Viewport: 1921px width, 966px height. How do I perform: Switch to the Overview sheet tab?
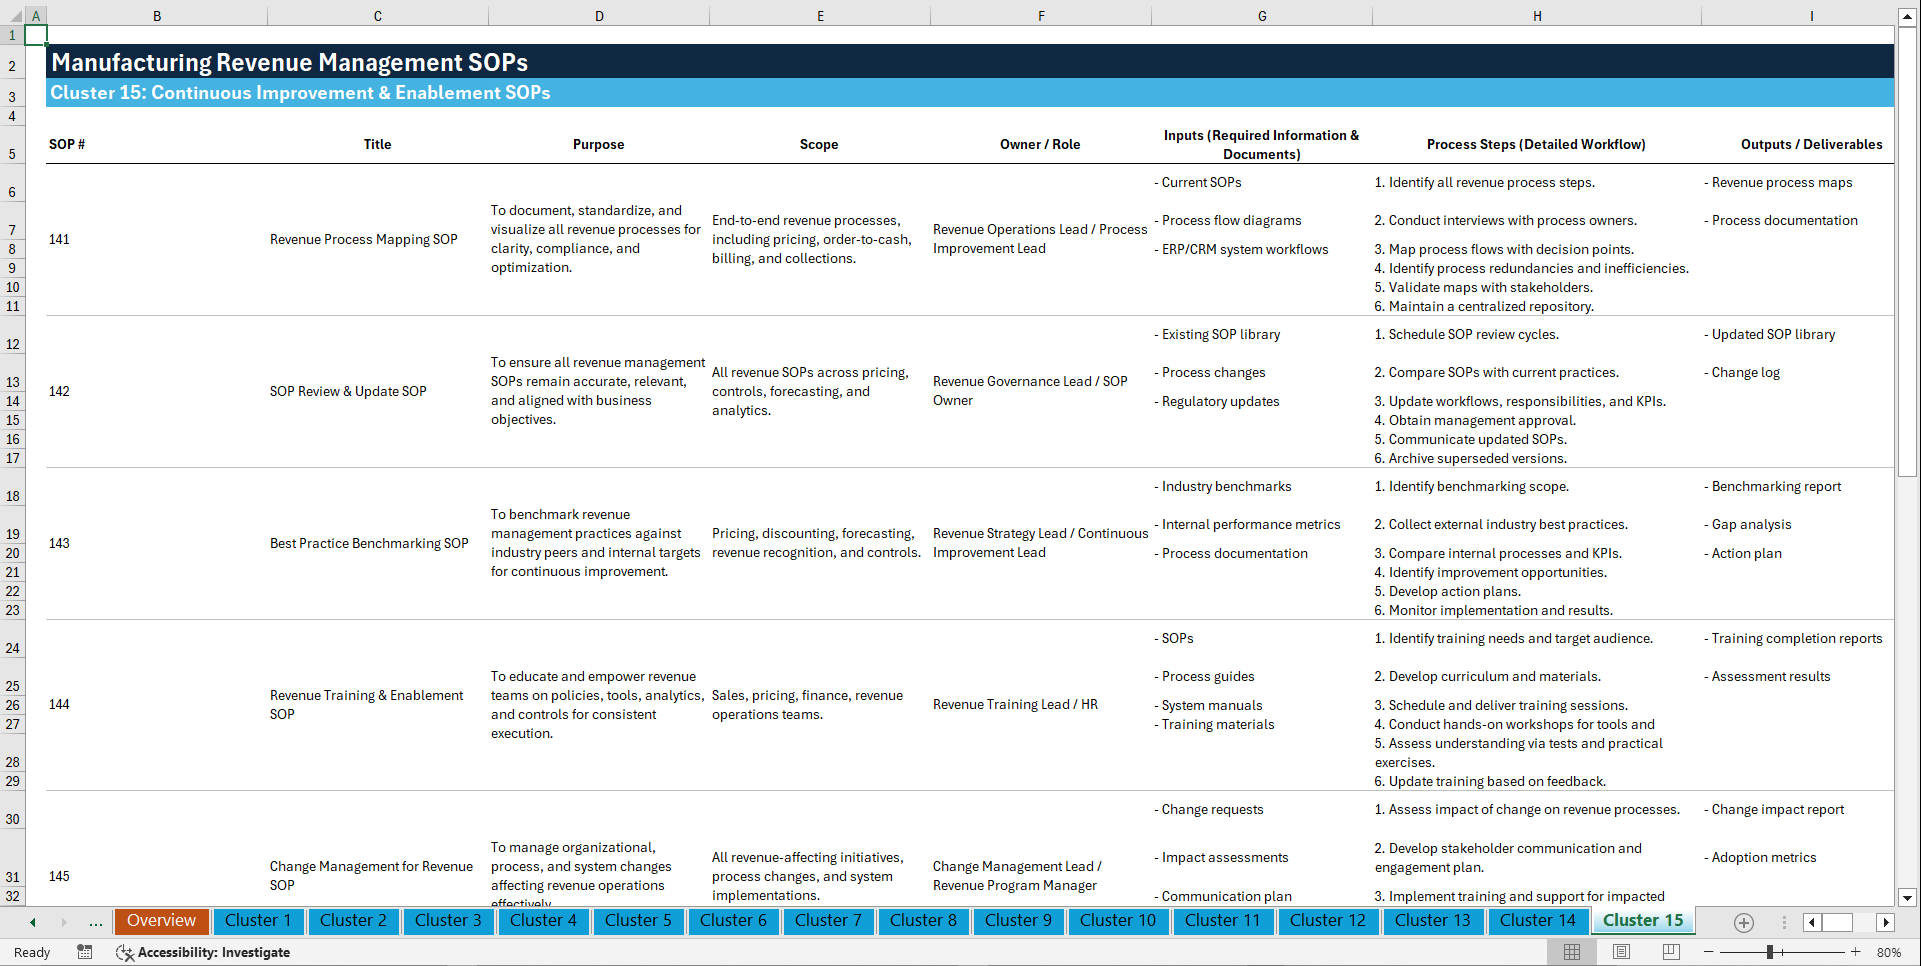(x=161, y=921)
